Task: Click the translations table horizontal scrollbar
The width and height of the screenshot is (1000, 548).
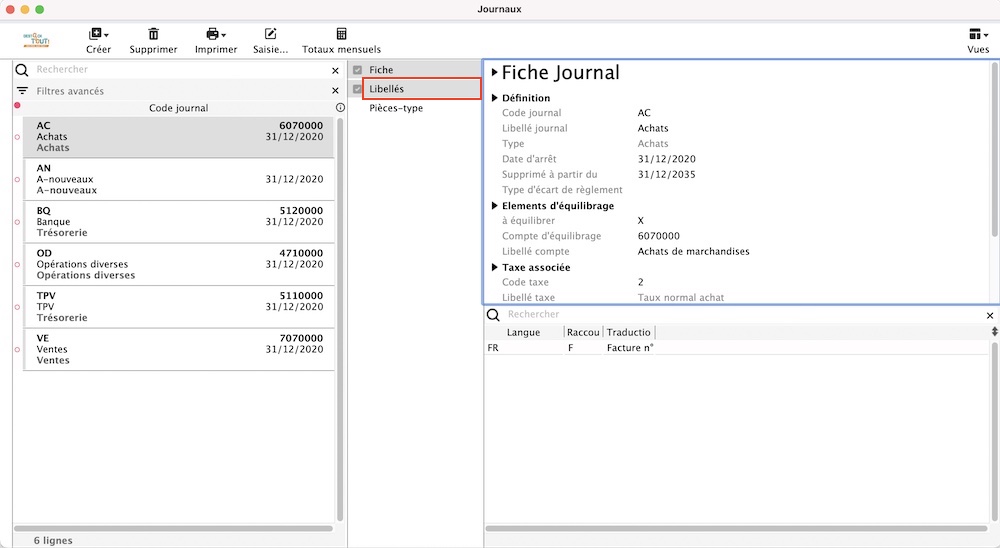Action: click(737, 528)
